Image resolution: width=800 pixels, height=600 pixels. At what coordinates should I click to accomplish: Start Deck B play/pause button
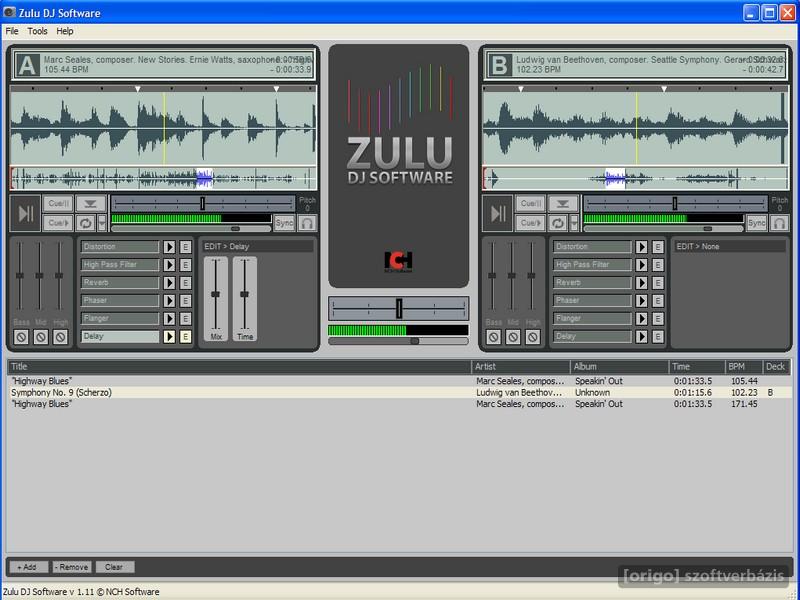coord(498,213)
